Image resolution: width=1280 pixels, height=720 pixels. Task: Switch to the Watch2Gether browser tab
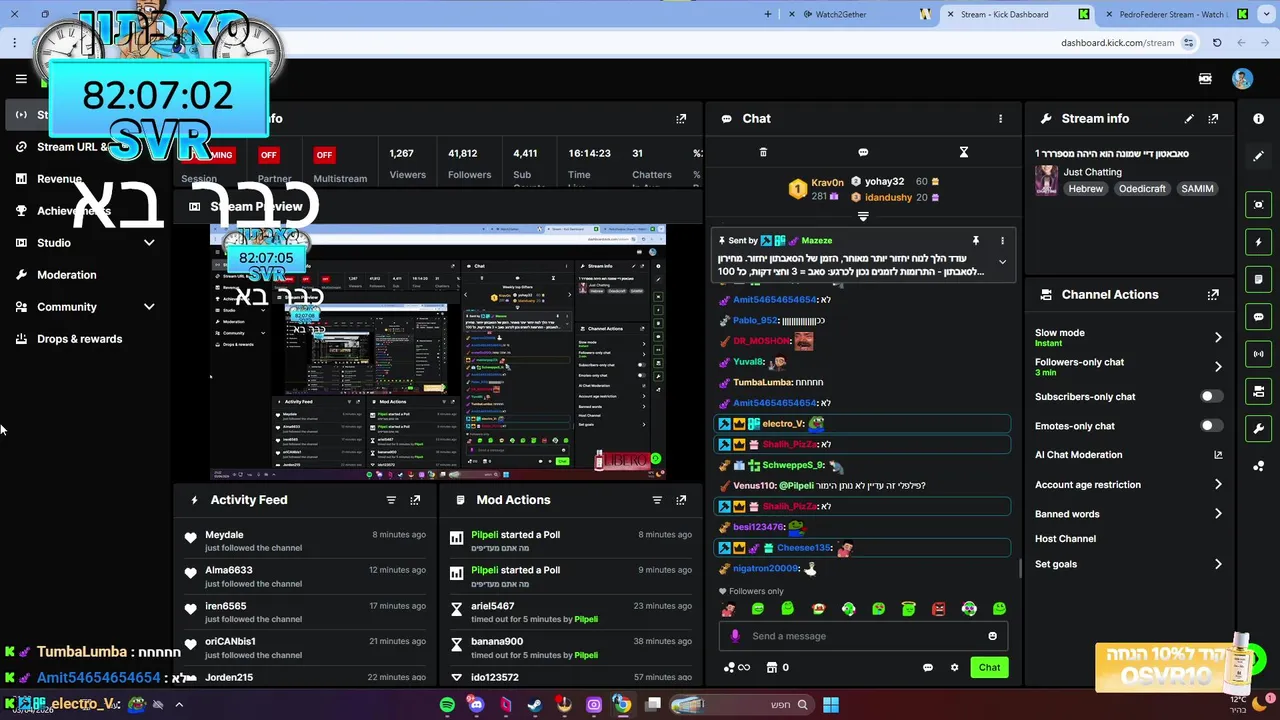point(840,14)
